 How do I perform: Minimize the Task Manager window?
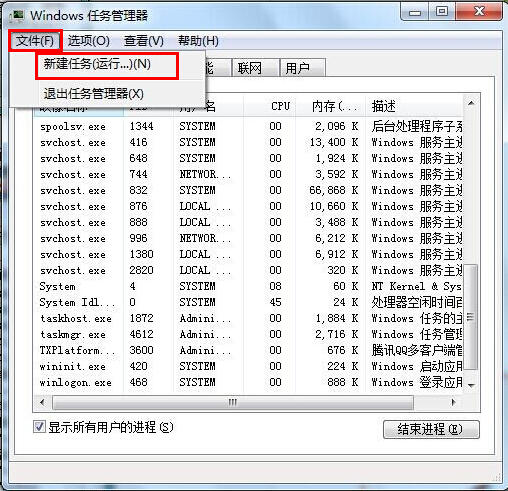point(415,12)
